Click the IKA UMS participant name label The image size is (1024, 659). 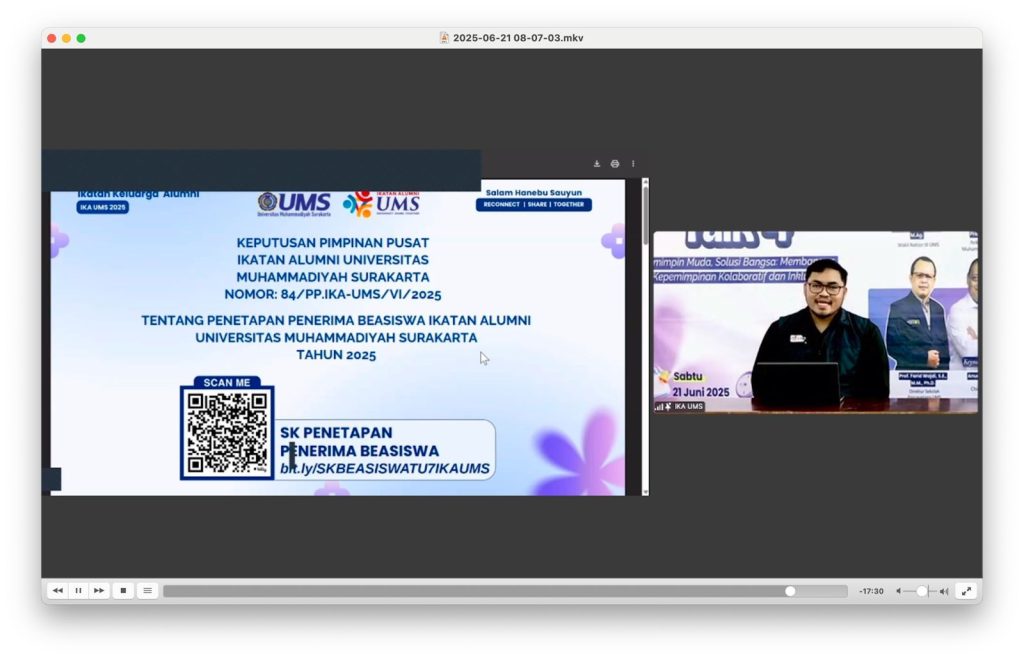[688, 406]
